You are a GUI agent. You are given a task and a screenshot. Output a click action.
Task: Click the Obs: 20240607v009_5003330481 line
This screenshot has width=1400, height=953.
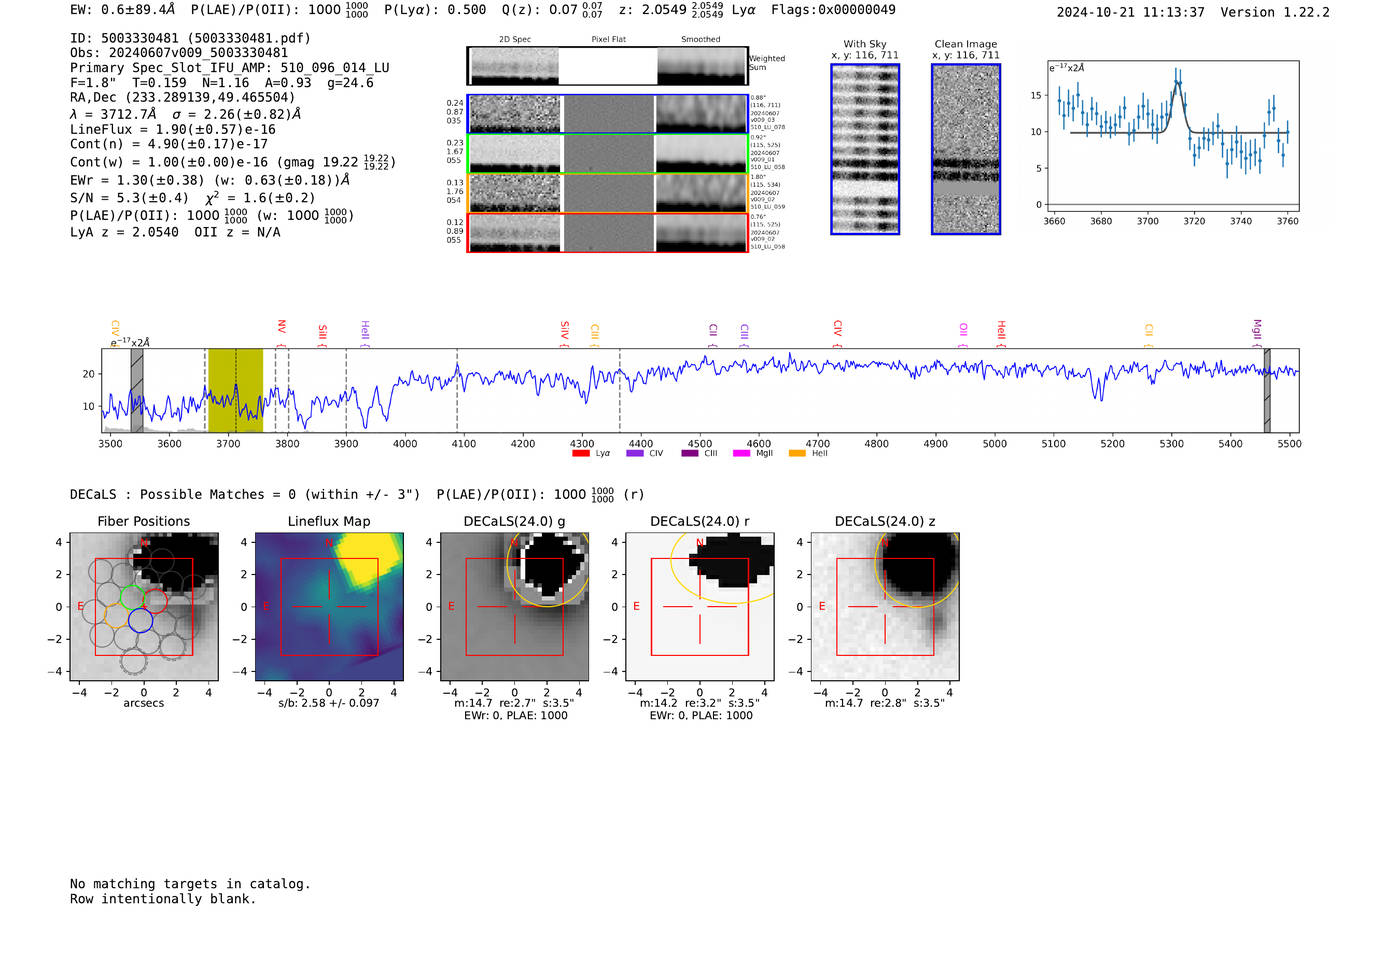pyautogui.click(x=179, y=53)
